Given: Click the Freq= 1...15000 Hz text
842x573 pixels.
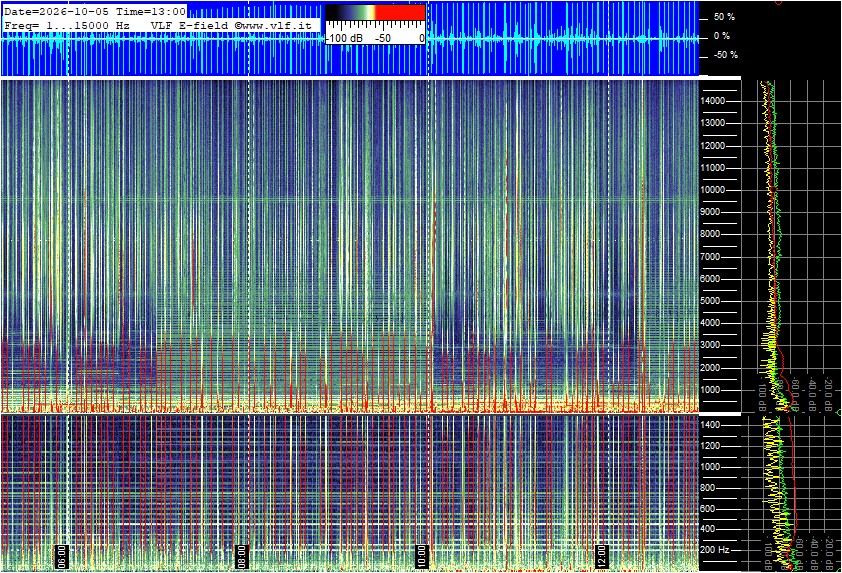Looking at the screenshot, I should tap(67, 25).
